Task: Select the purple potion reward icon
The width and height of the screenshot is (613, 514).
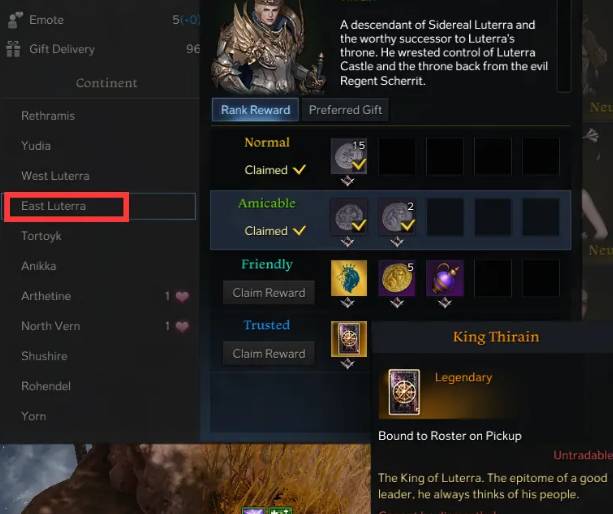Action: pos(445,278)
